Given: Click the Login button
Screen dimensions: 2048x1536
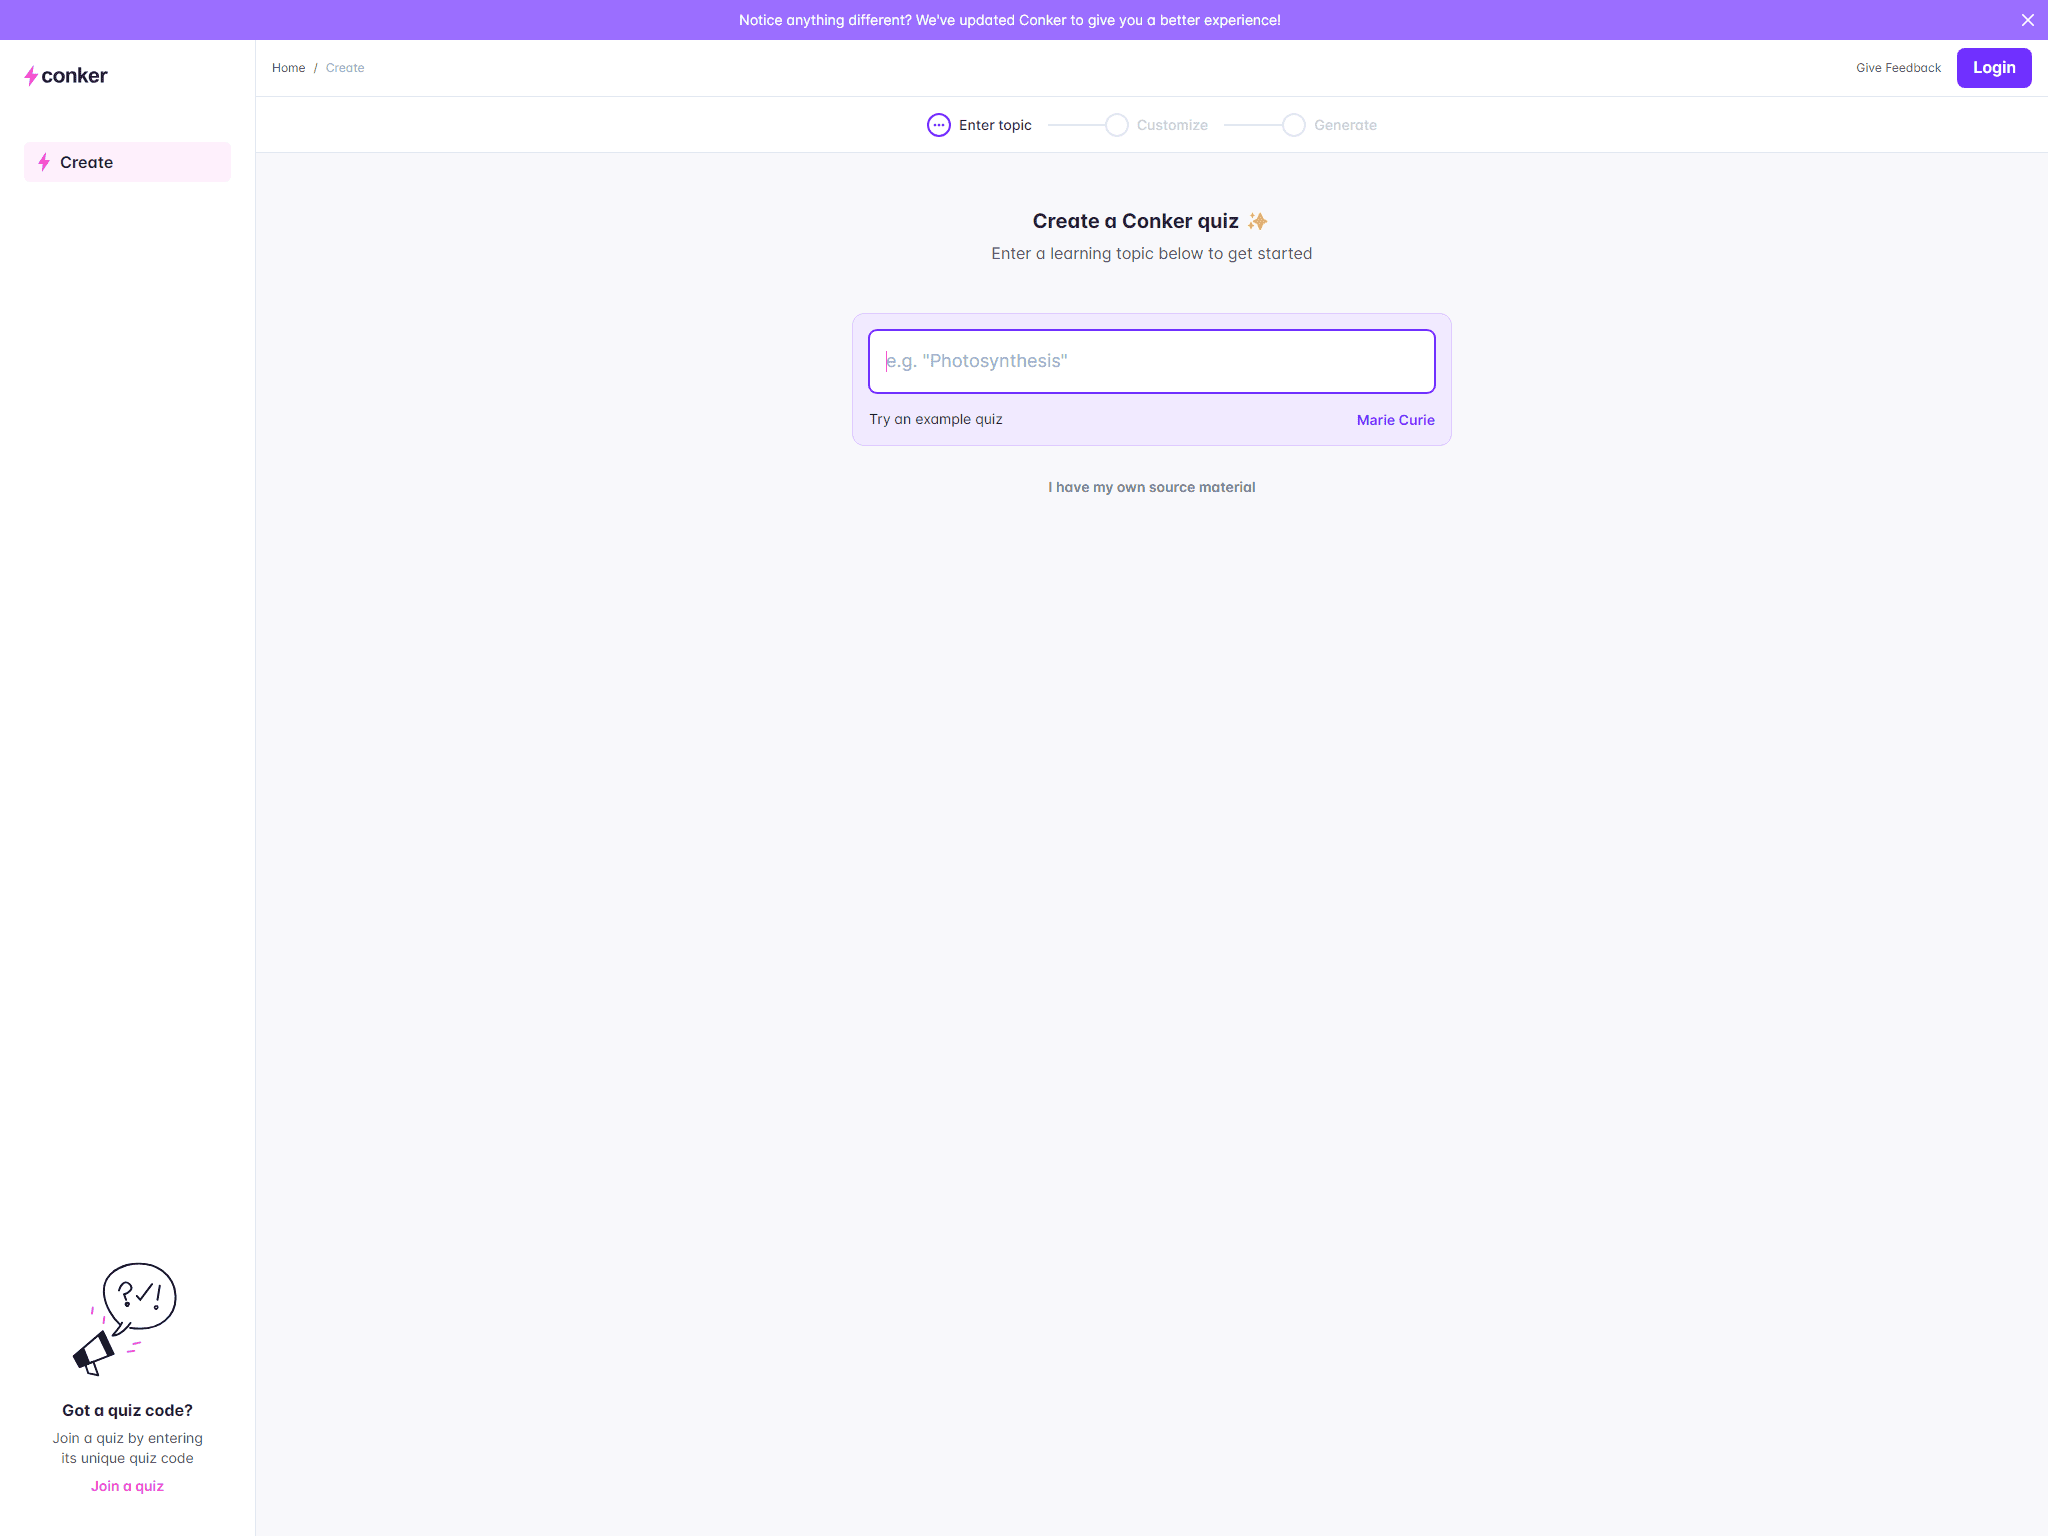Looking at the screenshot, I should (x=1994, y=68).
